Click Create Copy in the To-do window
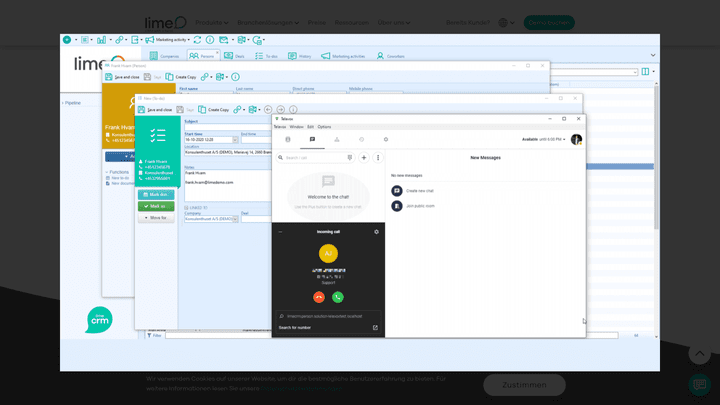The image size is (720, 405). 214,109
